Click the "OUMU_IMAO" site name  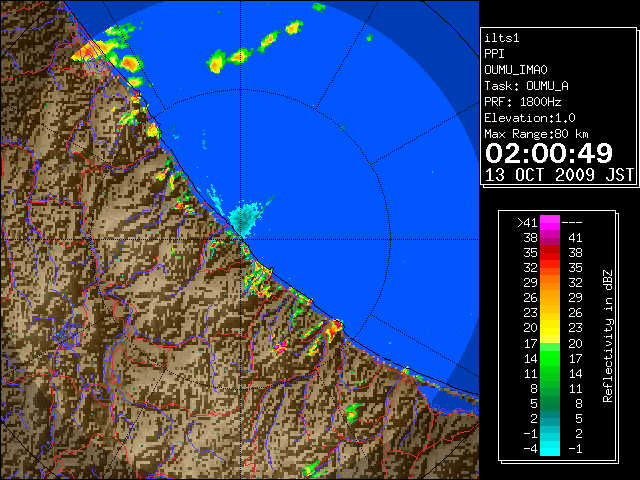pyautogui.click(x=516, y=70)
